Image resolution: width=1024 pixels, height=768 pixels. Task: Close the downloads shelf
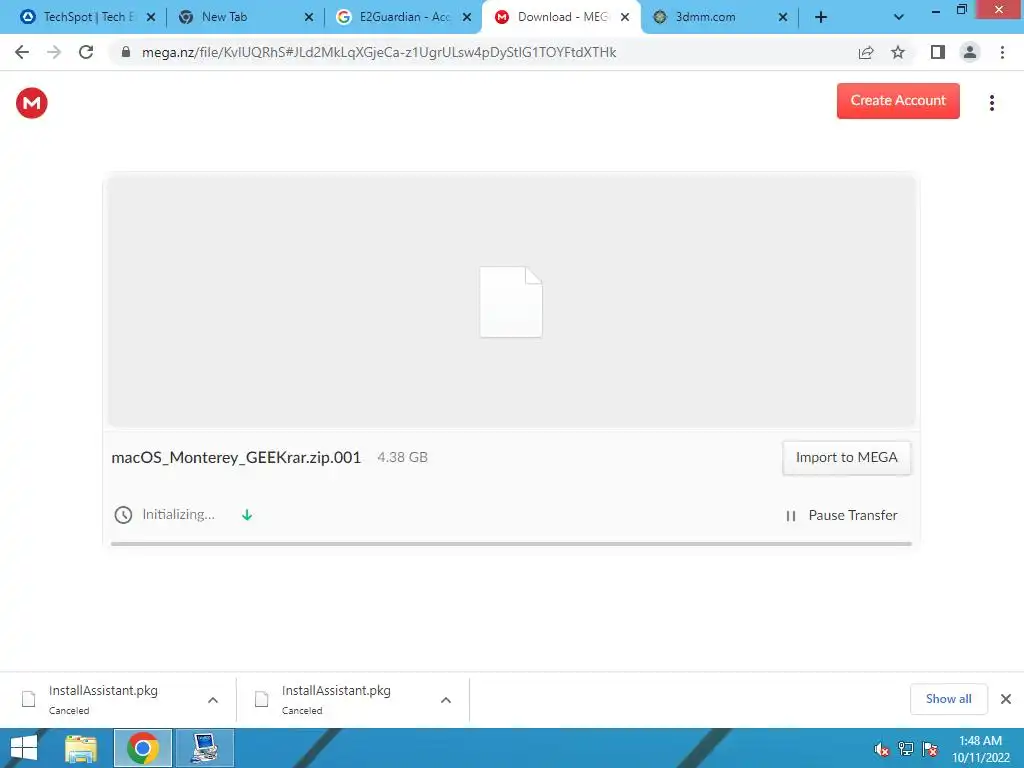tap(1006, 699)
